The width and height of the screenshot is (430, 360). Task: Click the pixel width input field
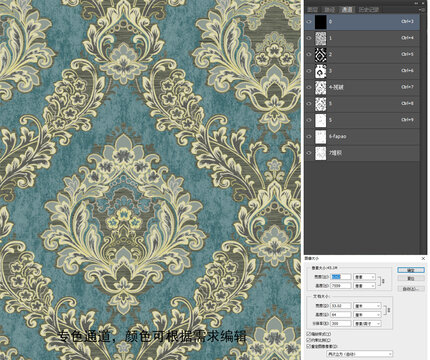point(341,277)
